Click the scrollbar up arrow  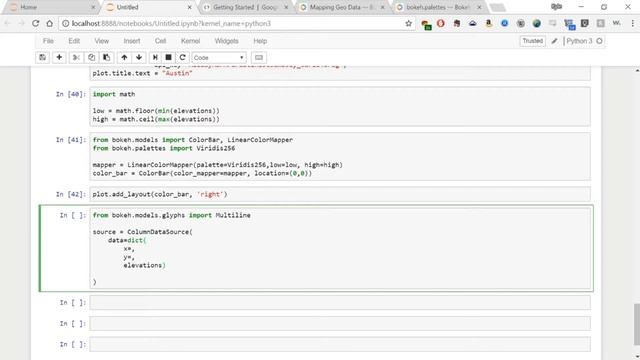click(x=637, y=71)
